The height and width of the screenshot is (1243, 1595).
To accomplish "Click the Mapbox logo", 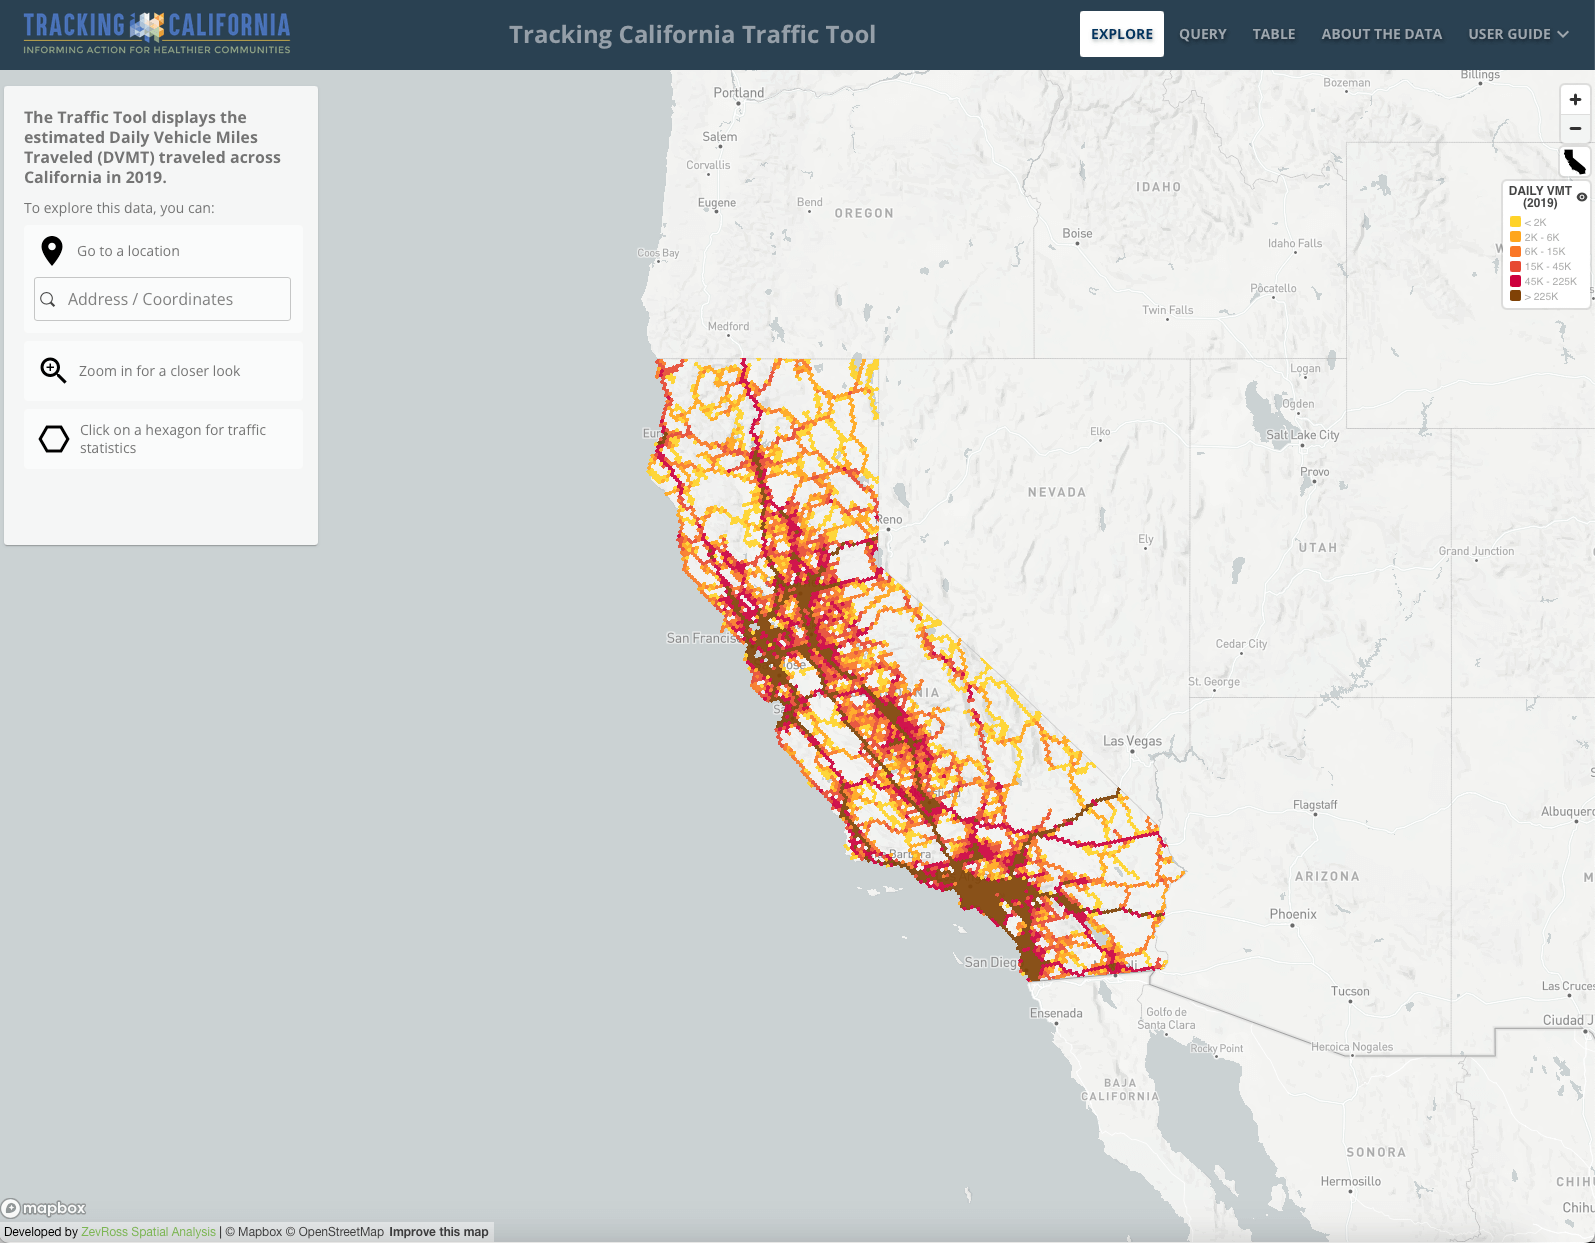I will pos(44,1208).
